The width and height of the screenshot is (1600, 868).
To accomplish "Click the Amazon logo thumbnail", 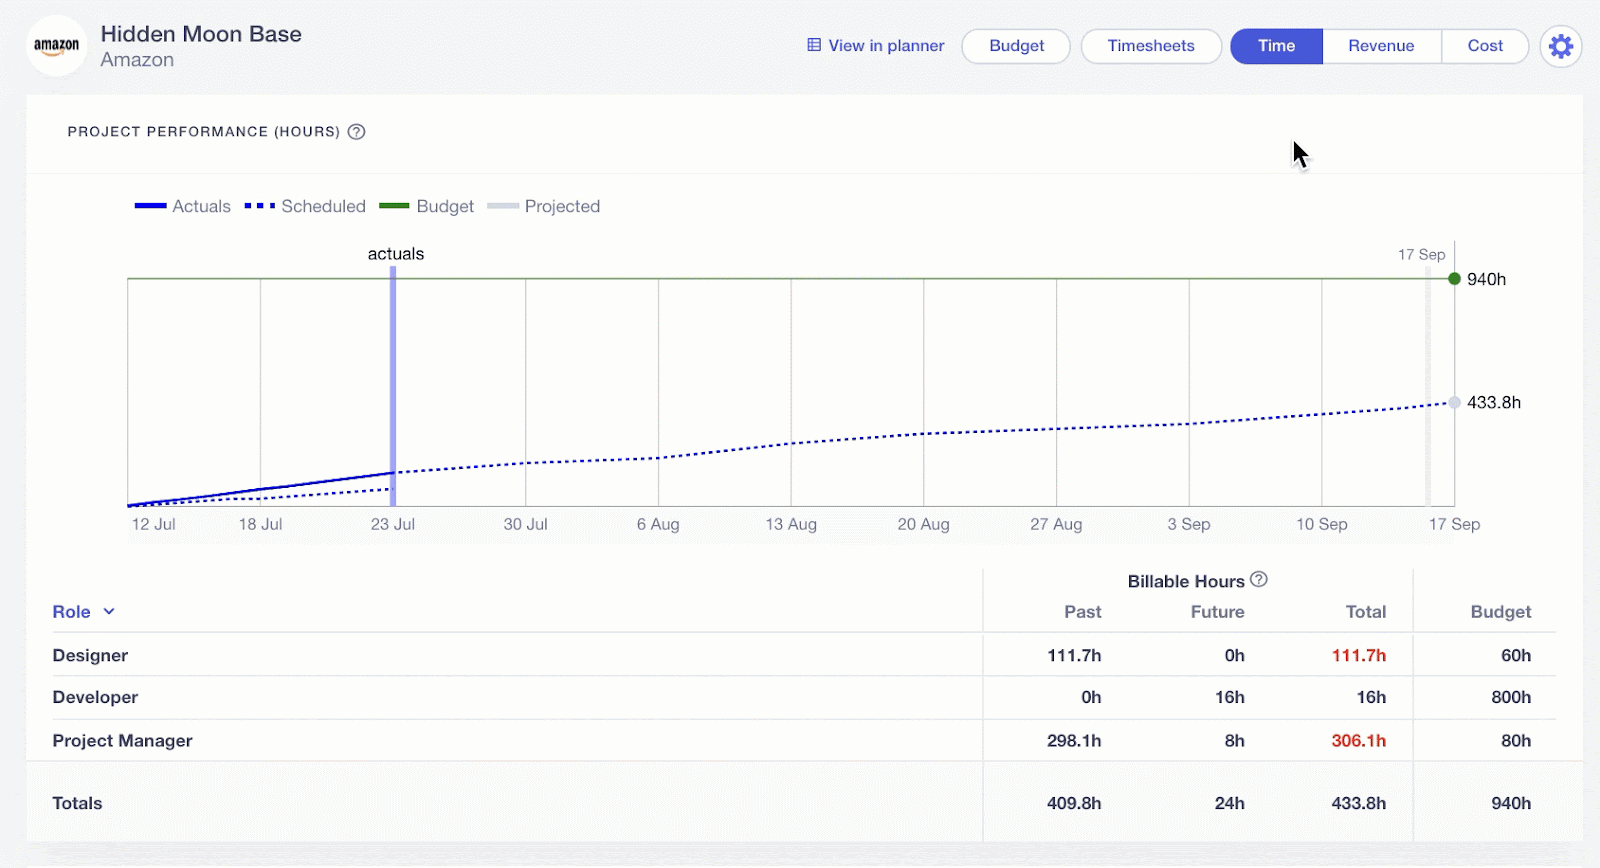I will click(x=57, y=46).
